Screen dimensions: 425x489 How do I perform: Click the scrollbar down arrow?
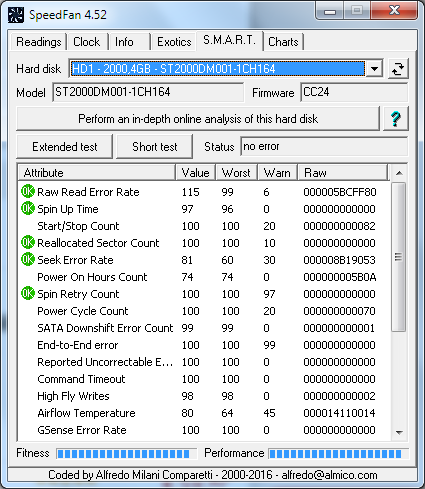coord(399,432)
